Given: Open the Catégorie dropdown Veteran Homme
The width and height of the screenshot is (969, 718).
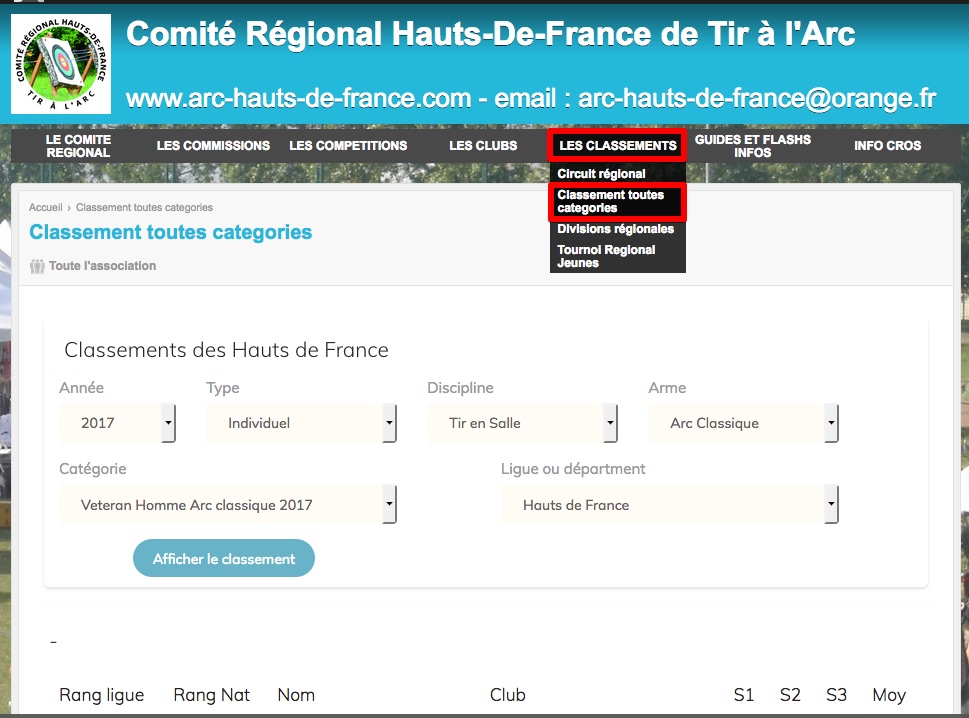Looking at the screenshot, I should (x=227, y=505).
